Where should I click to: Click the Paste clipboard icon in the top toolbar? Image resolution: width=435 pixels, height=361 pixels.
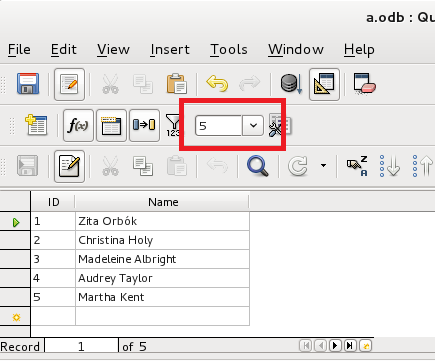point(176,84)
